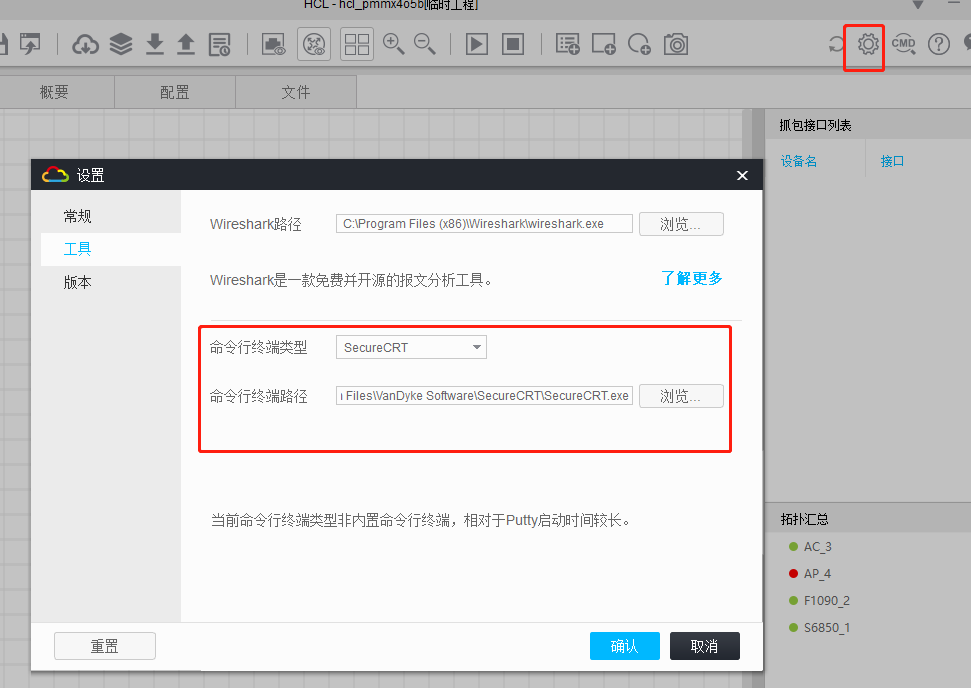Viewport: 971px width, 688px height.
Task: Click the Wireshark path input field
Action: point(484,224)
